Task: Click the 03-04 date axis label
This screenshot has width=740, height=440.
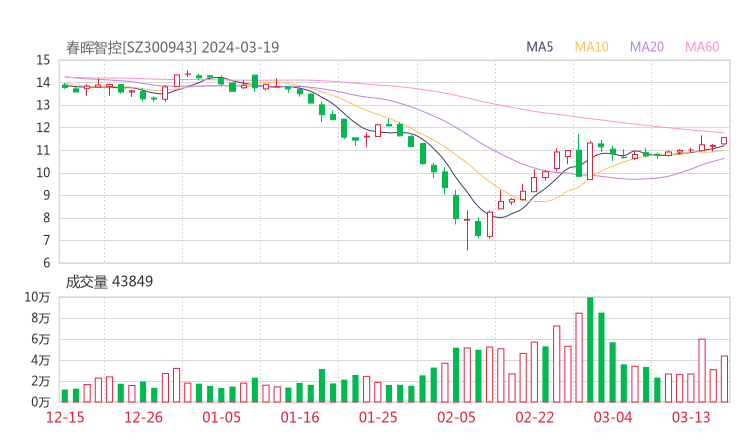Action: click(613, 417)
